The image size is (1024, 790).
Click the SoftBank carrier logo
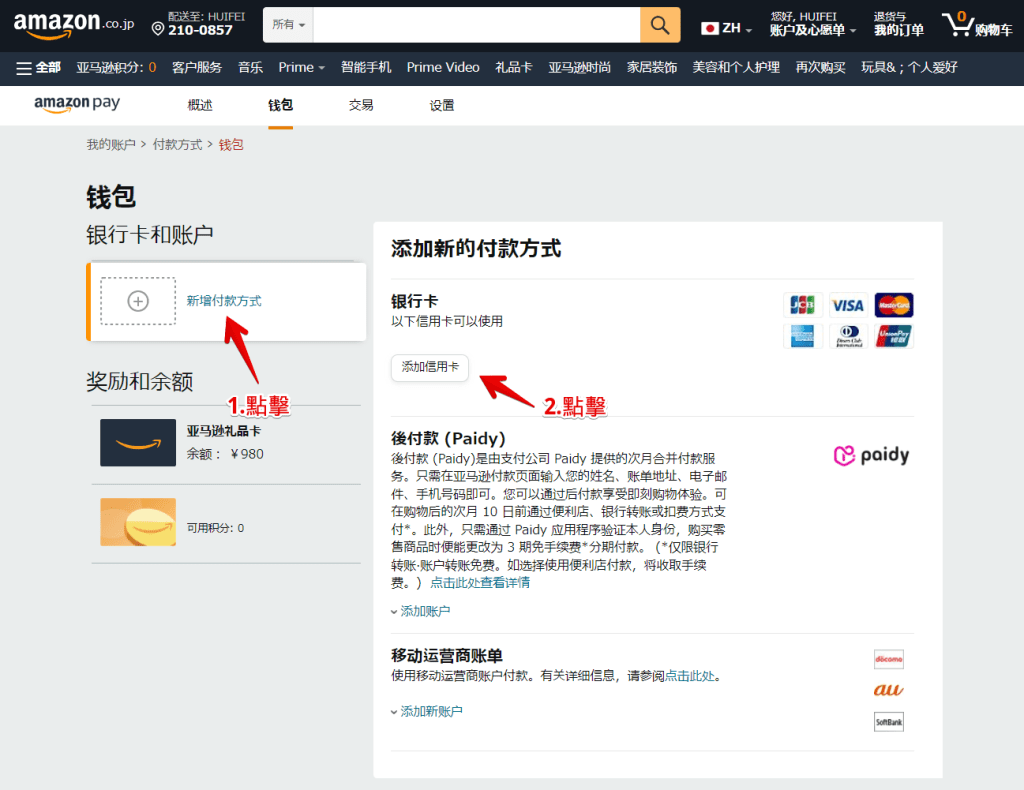point(889,722)
